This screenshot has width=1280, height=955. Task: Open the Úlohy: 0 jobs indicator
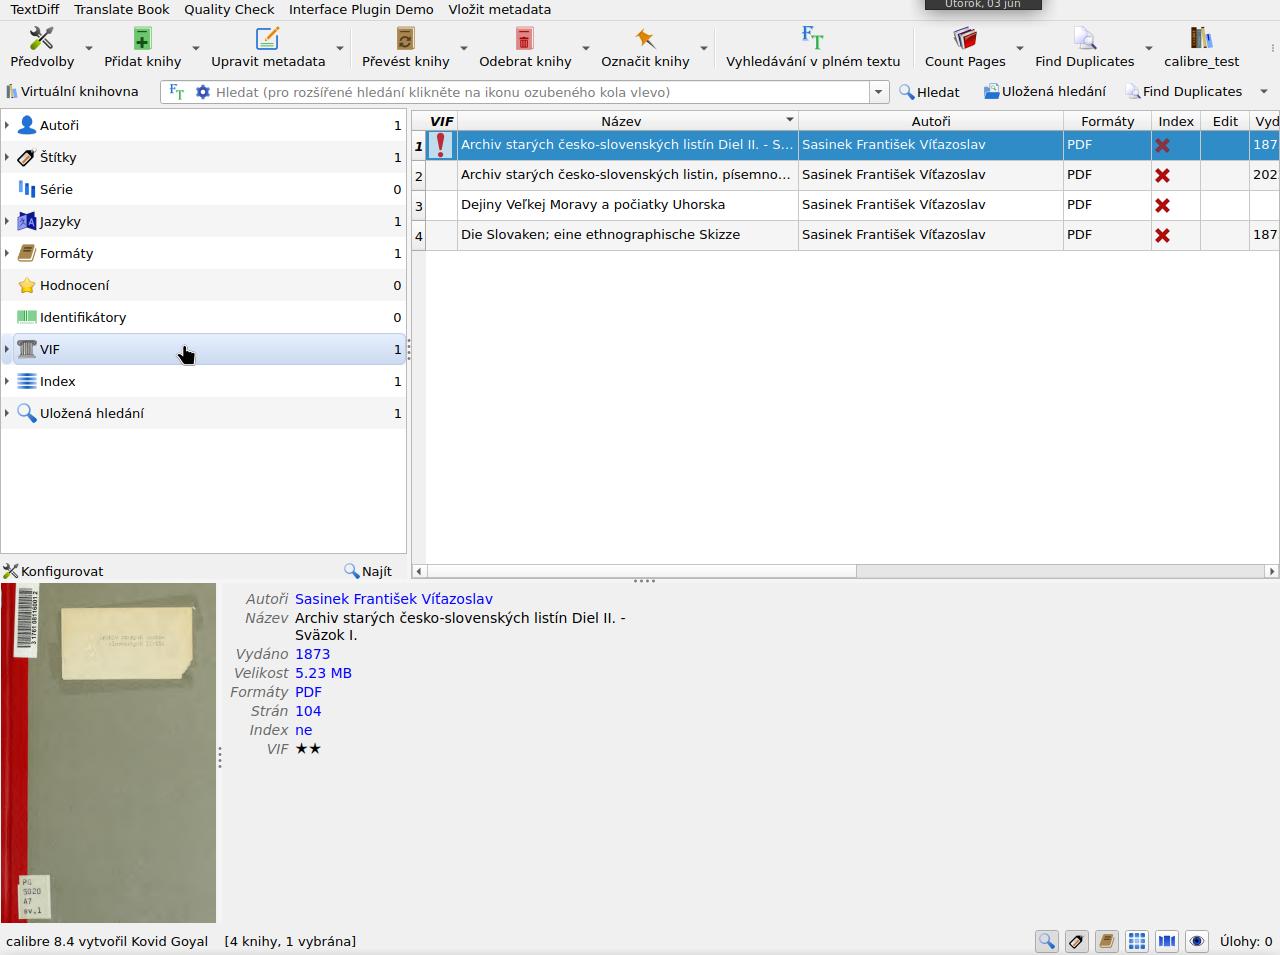(x=1245, y=941)
